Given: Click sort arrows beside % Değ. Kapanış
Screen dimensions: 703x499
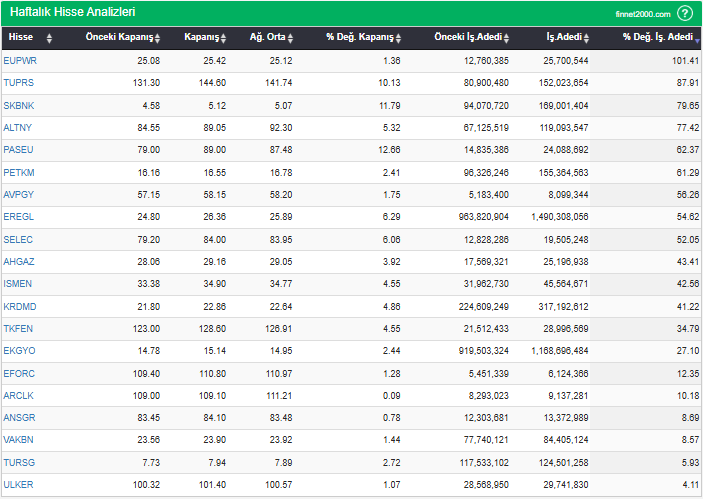Looking at the screenshot, I should coord(398,38).
